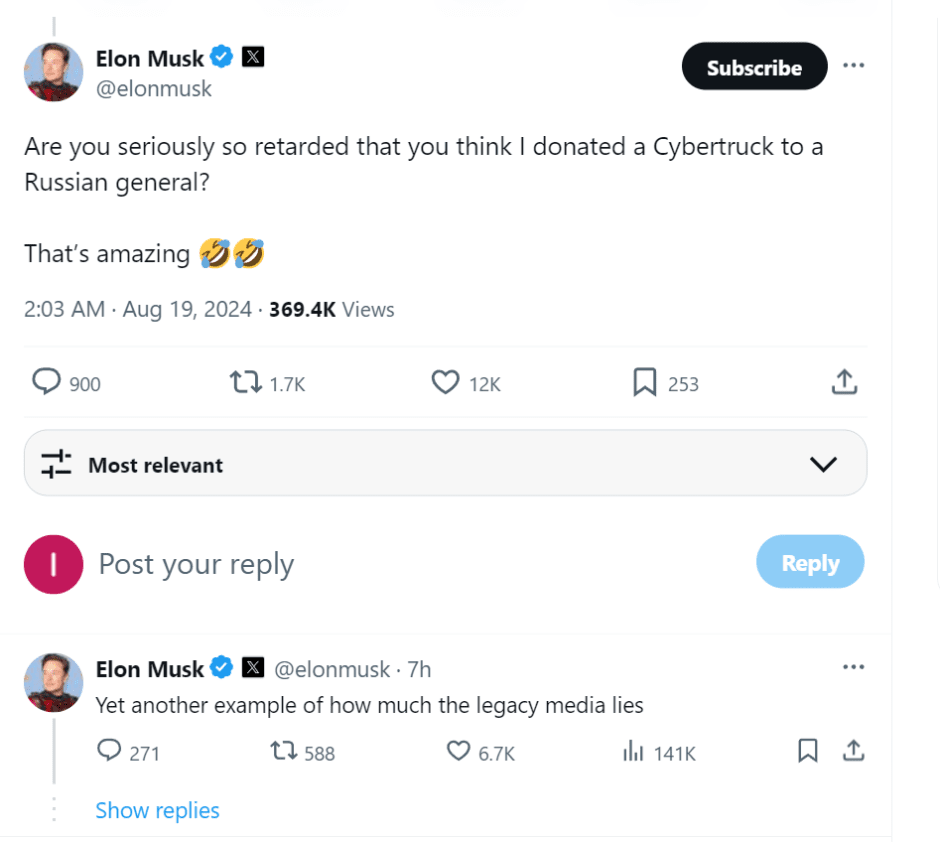Repost the main Cybertruck tweet
940x842 pixels.
pos(246,383)
